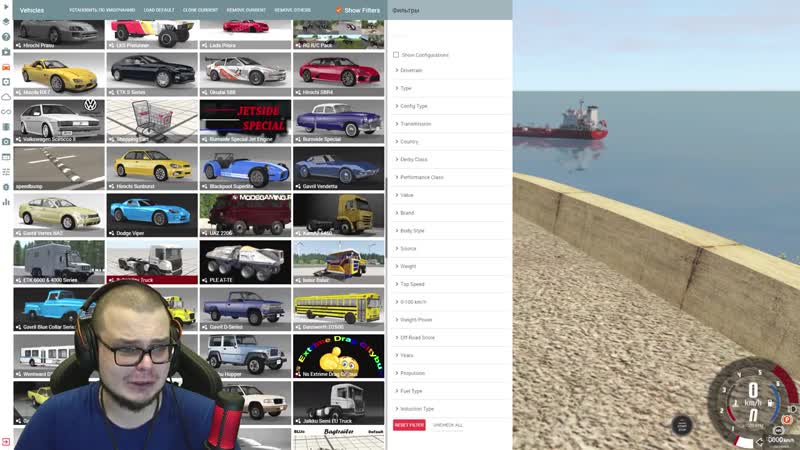Open the layers stack icon in sidebar
Screen dimensions: 800x450
pyautogui.click(x=6, y=21)
